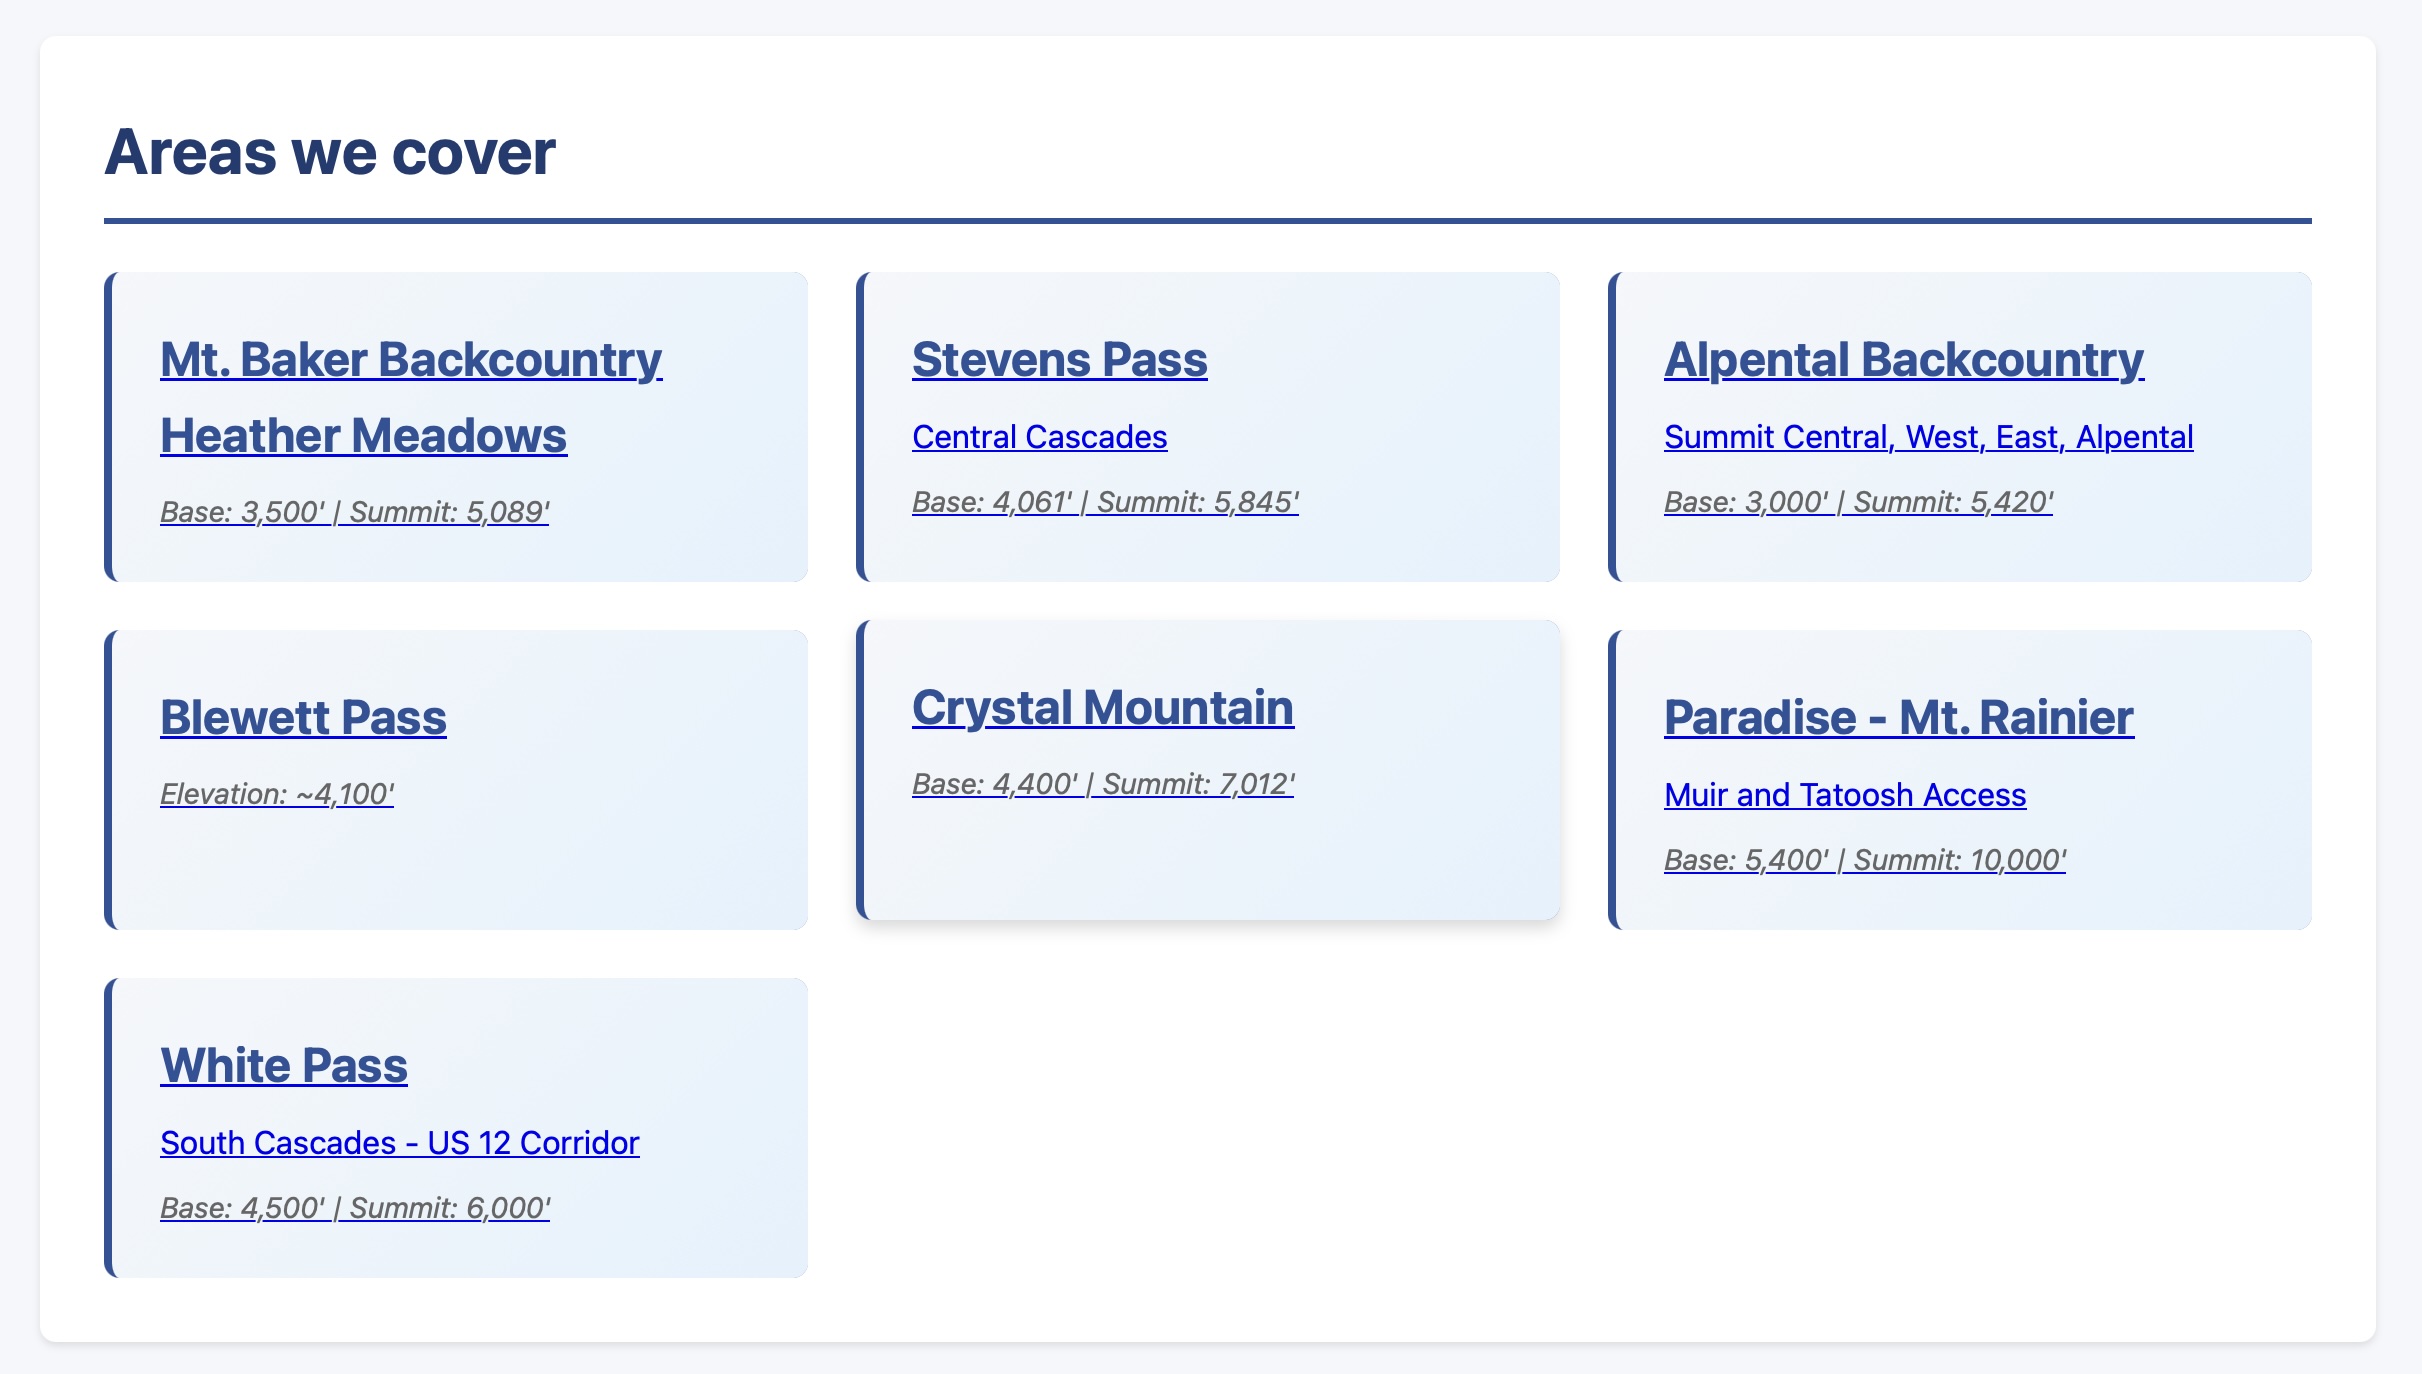2422x1374 pixels.
Task: Click Summit Central, West, East, Alpental link
Action: coord(1929,437)
